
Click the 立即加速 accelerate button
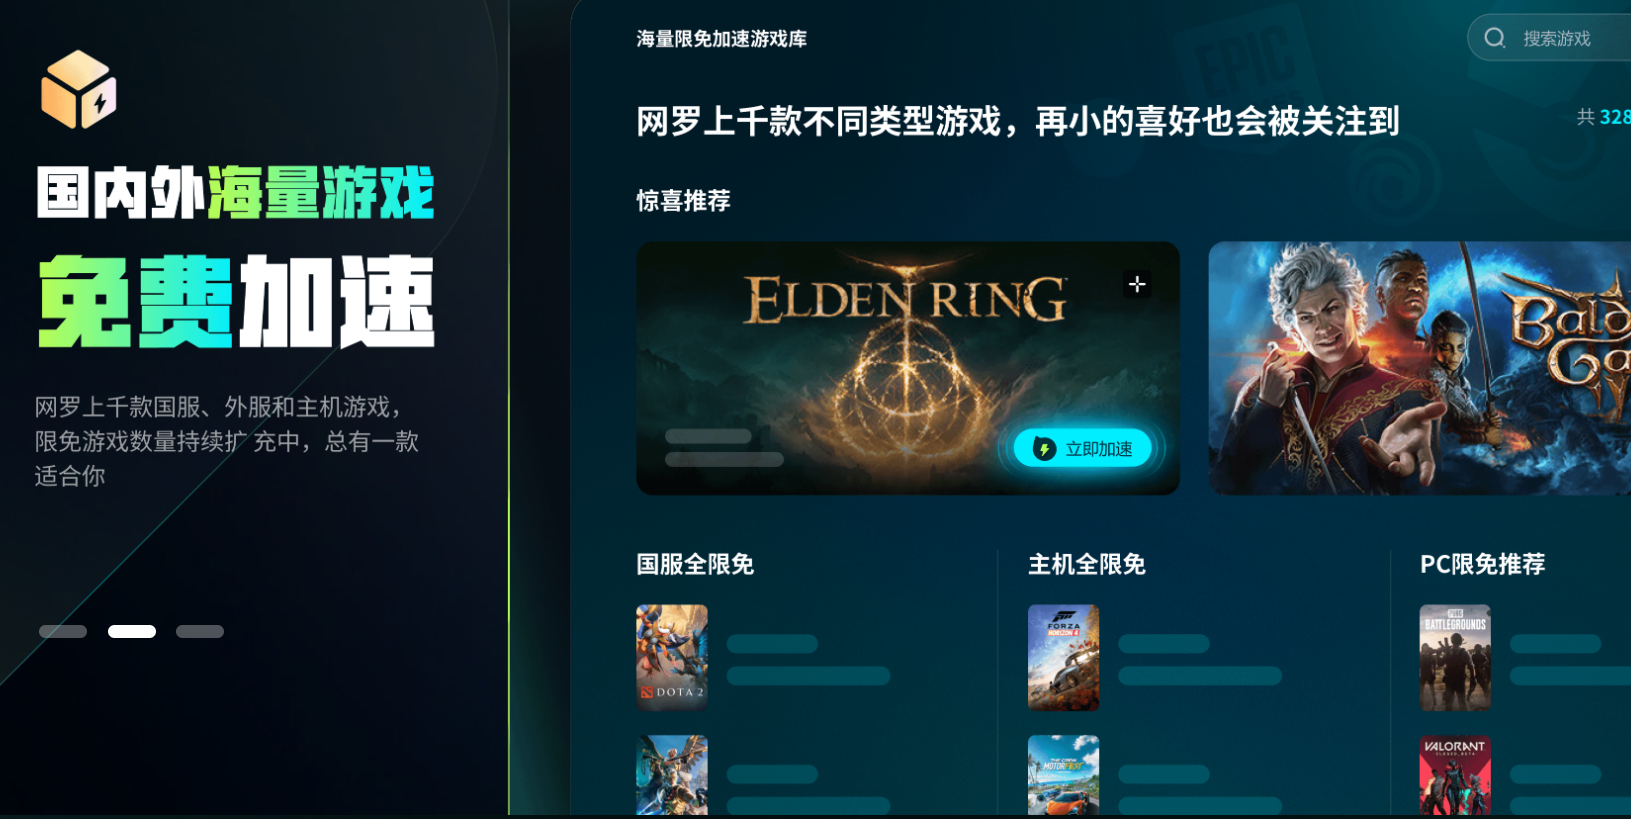(1083, 448)
